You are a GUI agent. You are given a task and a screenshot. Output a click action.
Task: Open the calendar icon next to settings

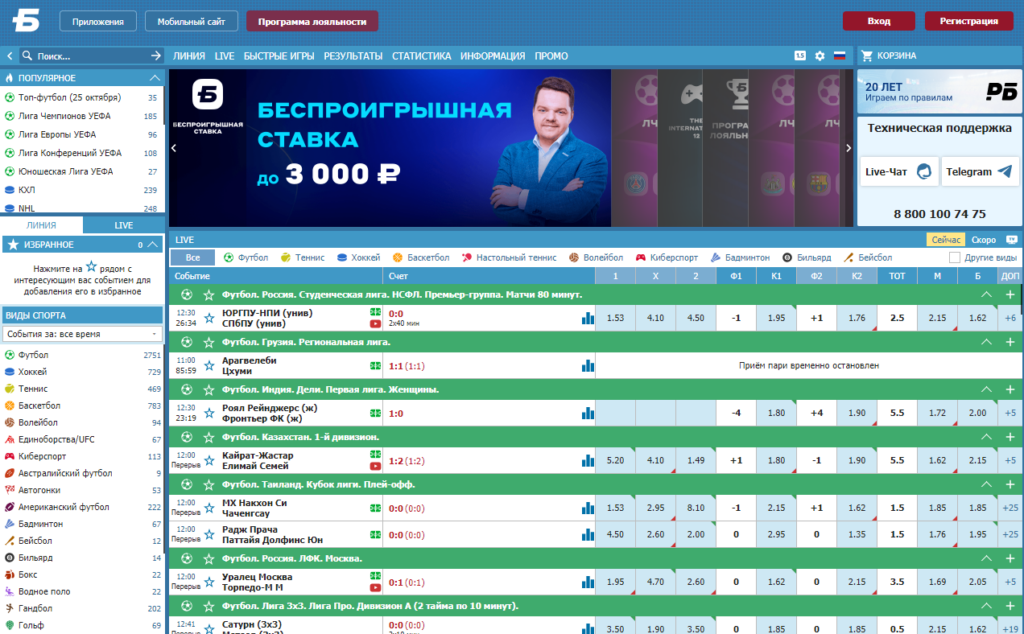[800, 56]
